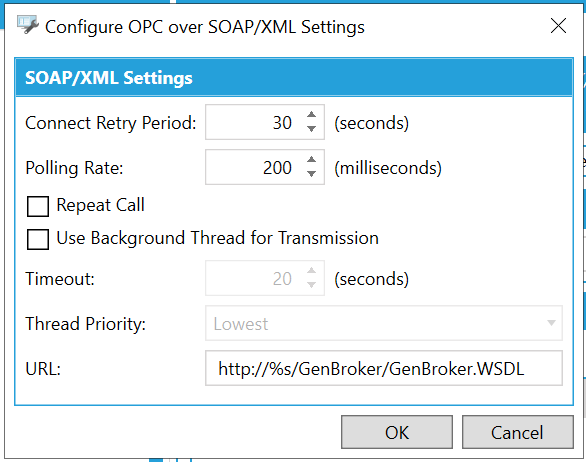Click the Timeout up arrow spinner

pyautogui.click(x=311, y=271)
